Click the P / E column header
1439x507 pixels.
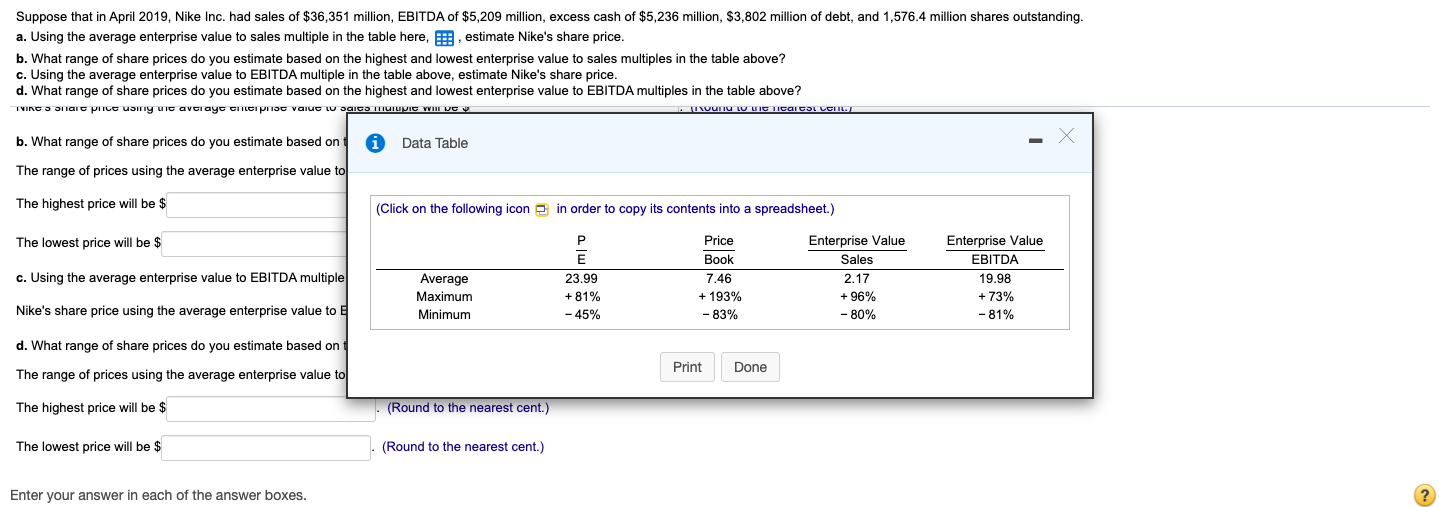click(x=581, y=250)
